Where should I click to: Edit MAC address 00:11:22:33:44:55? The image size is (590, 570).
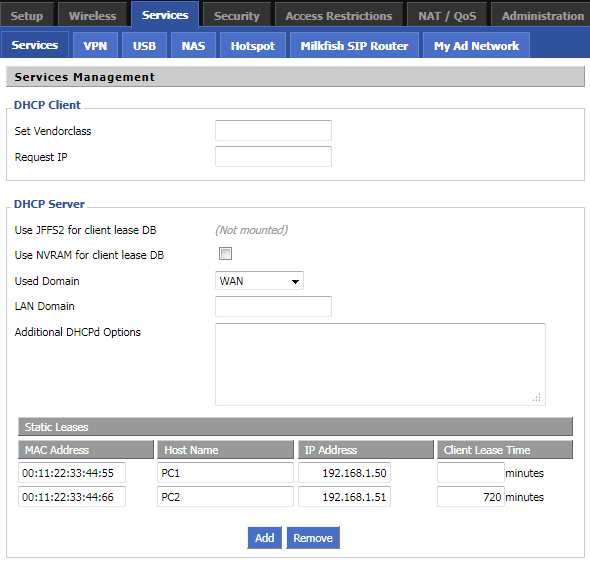72,473
